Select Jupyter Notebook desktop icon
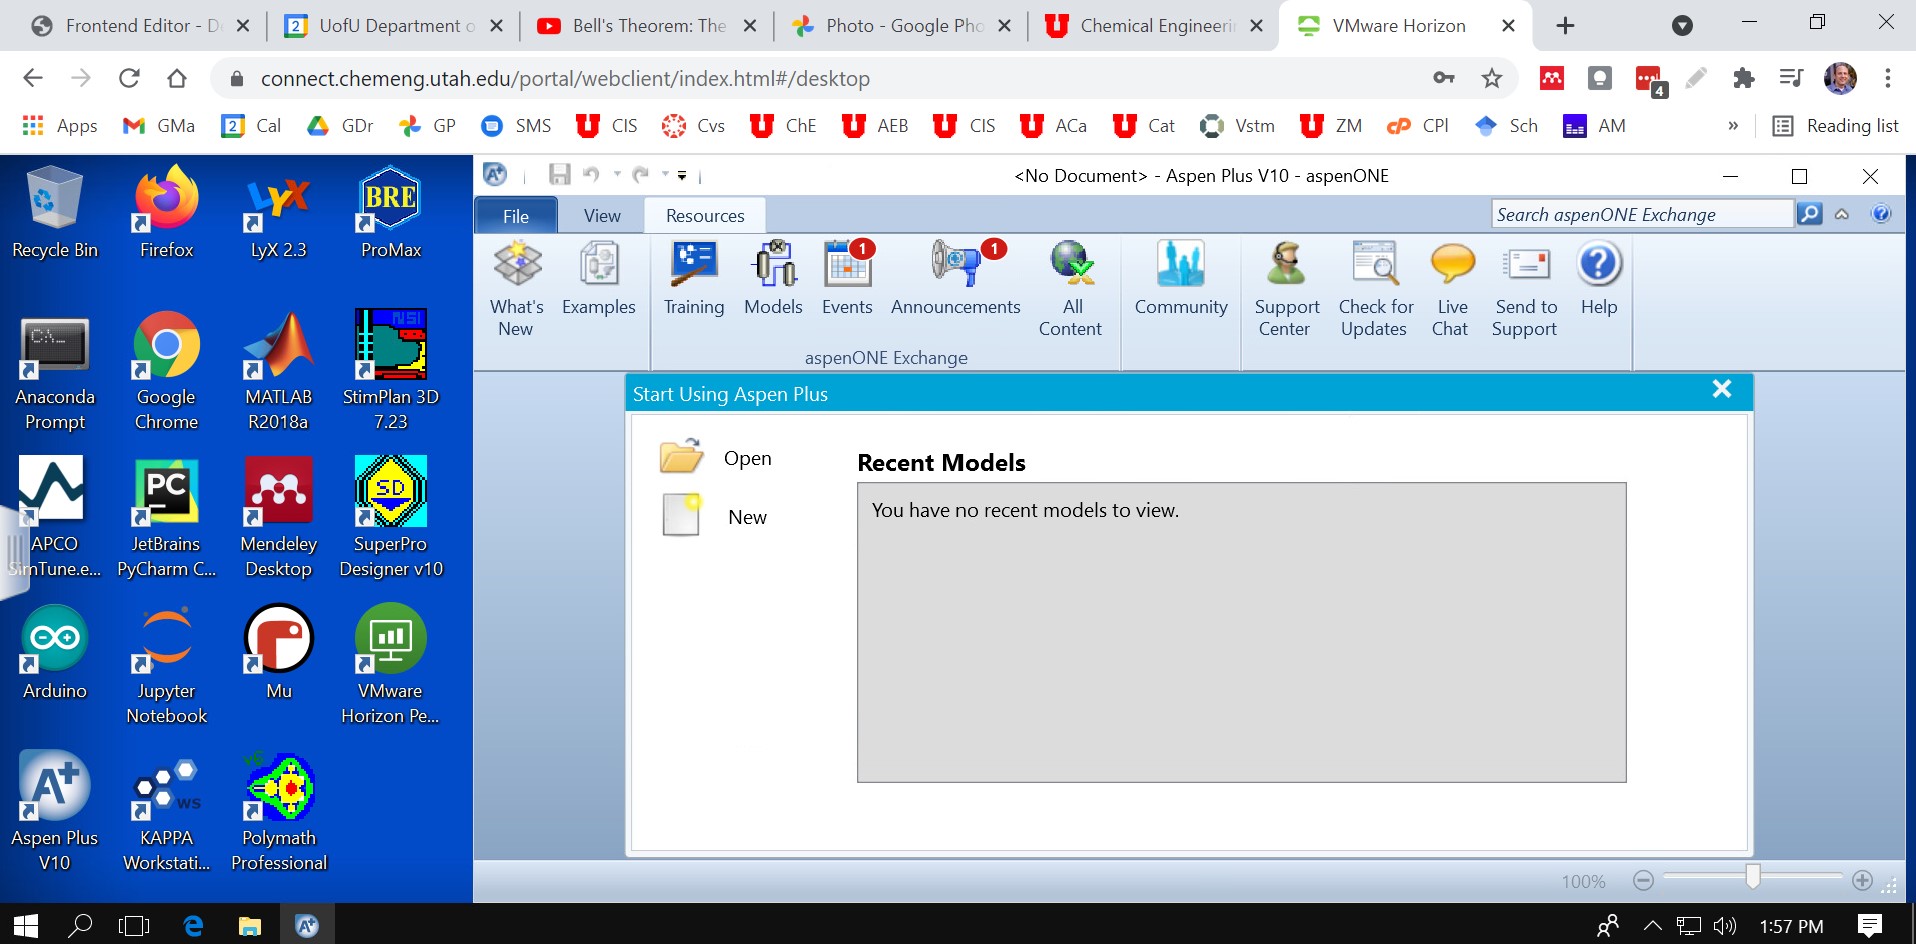This screenshot has height=944, width=1916. [167, 665]
